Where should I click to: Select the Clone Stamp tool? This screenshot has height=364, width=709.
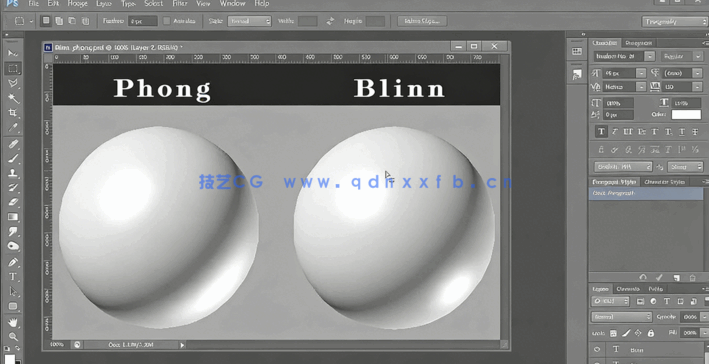(13, 173)
